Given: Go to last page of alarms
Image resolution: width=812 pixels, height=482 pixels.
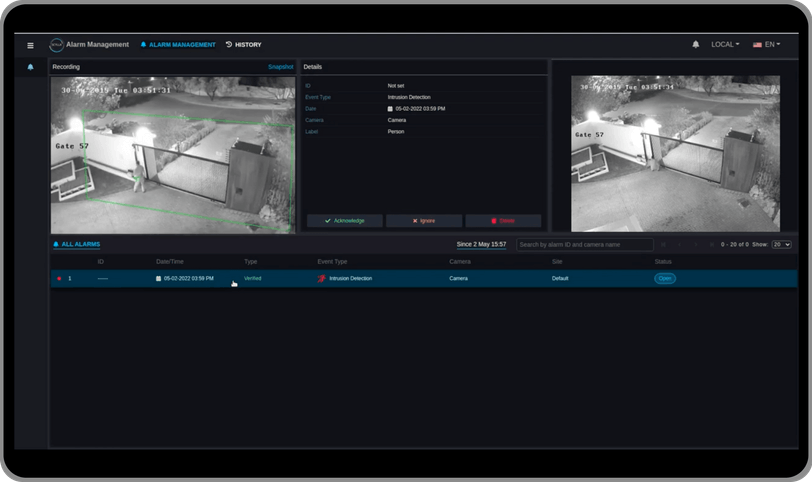Looking at the screenshot, I should pyautogui.click(x=712, y=244).
